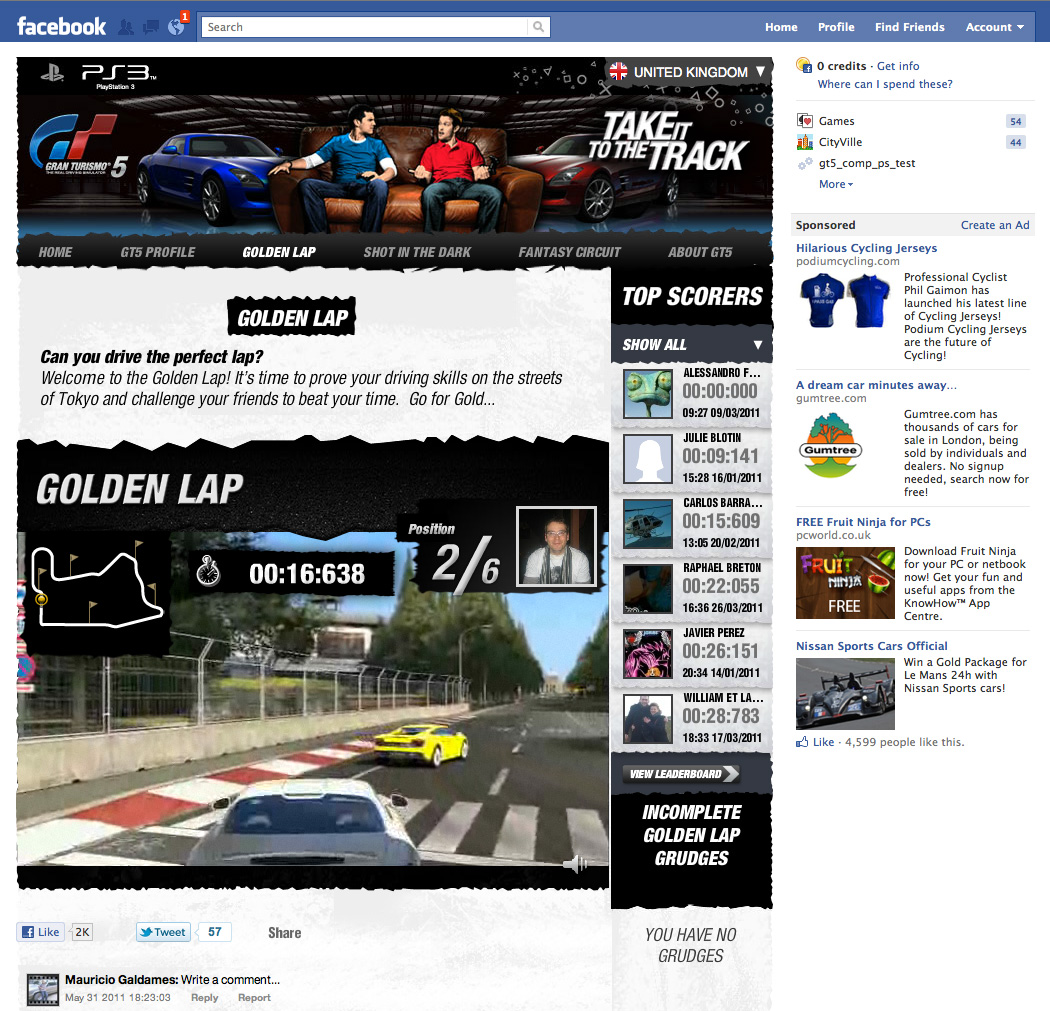Open the Profile page
The height and width of the screenshot is (1011, 1050).
pyautogui.click(x=836, y=27)
